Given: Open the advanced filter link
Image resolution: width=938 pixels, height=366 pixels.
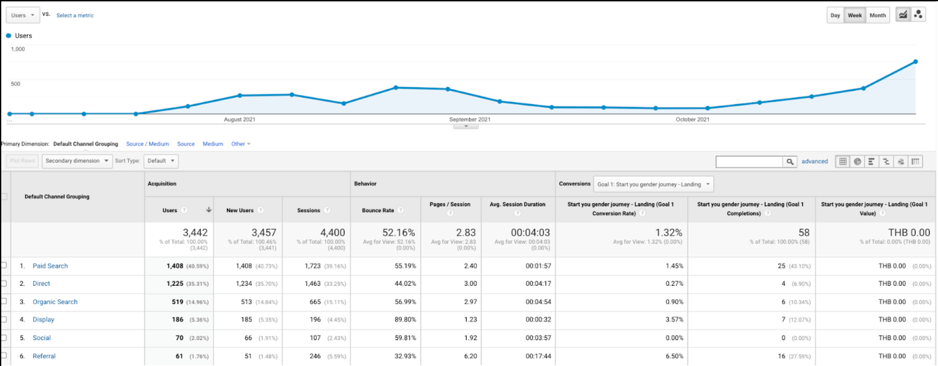Looking at the screenshot, I should [x=815, y=161].
